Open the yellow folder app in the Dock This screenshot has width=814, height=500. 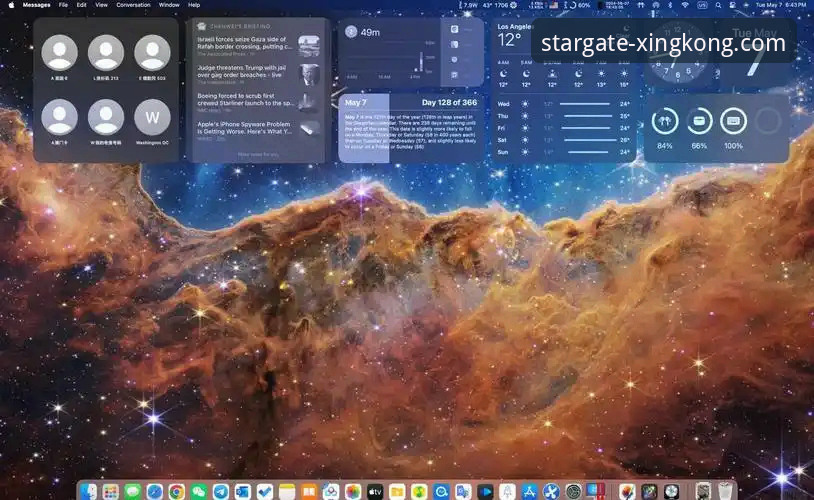(x=397, y=491)
